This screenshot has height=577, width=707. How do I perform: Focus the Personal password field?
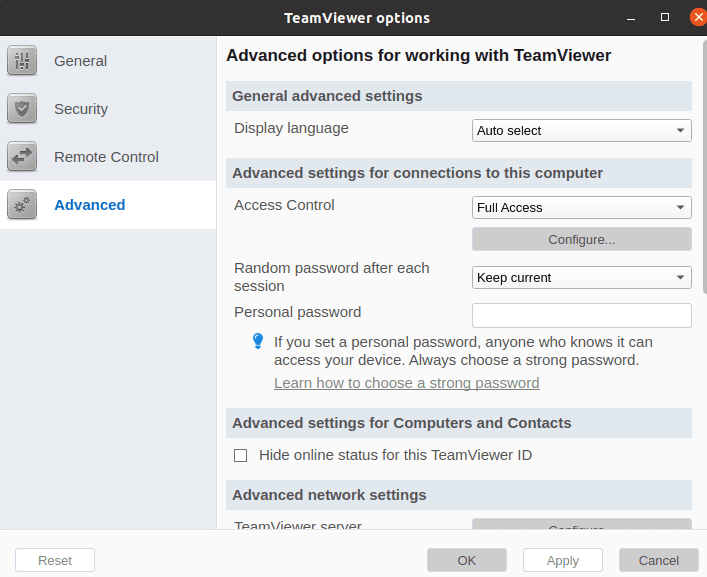582,316
